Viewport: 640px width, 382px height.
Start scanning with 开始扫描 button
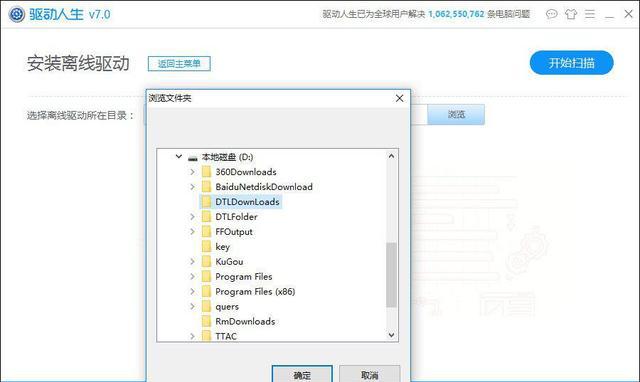571,63
